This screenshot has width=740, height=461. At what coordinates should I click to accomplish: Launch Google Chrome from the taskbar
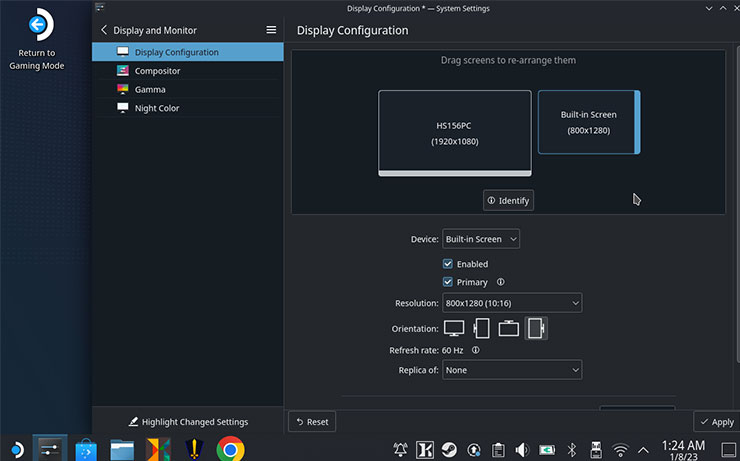(230, 449)
